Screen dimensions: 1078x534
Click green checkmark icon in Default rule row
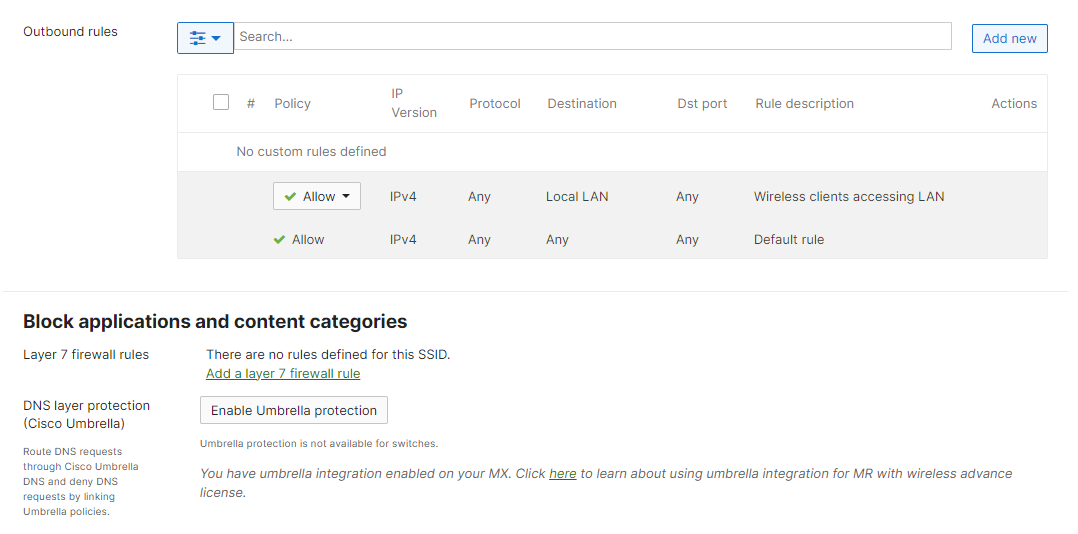pos(280,240)
